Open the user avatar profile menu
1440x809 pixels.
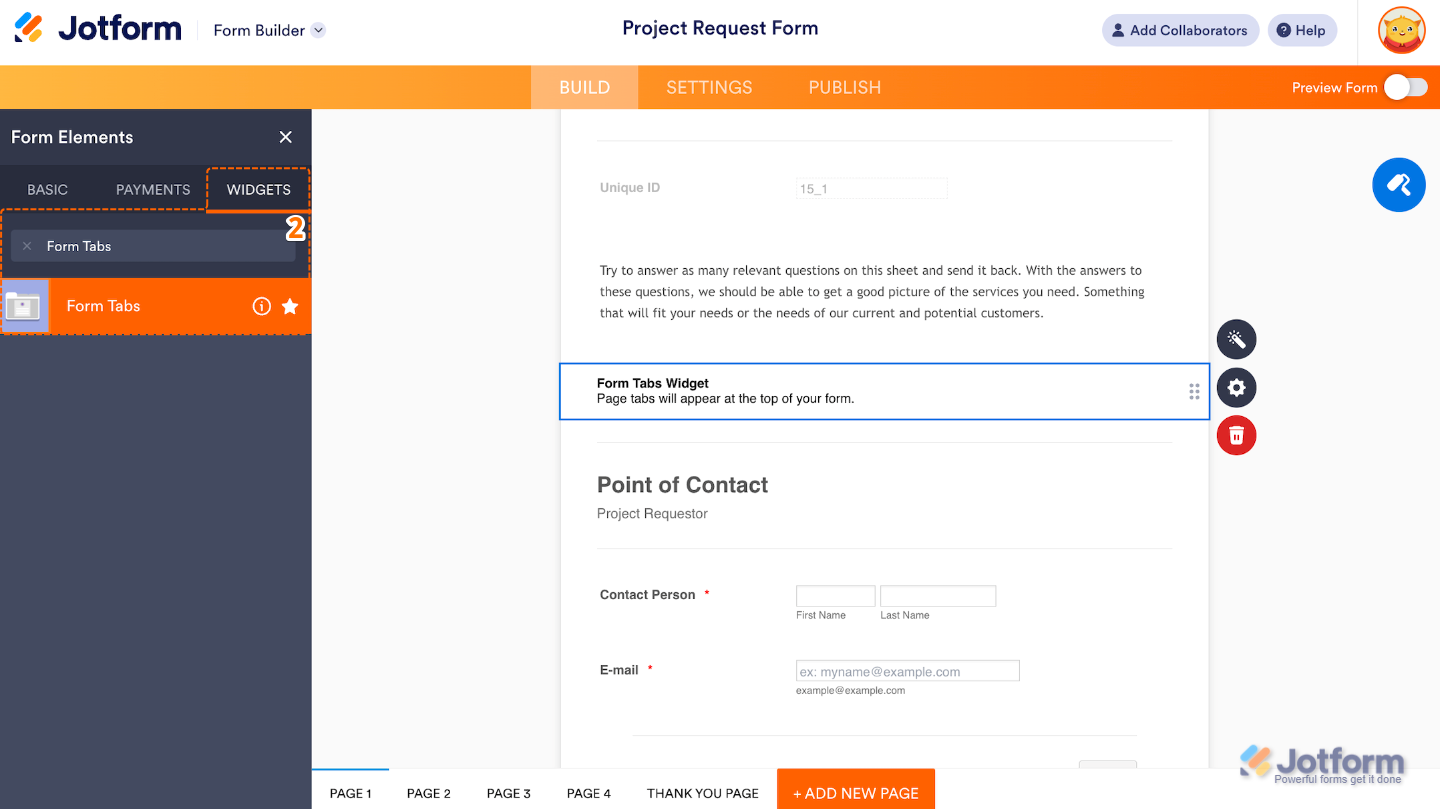(x=1401, y=30)
